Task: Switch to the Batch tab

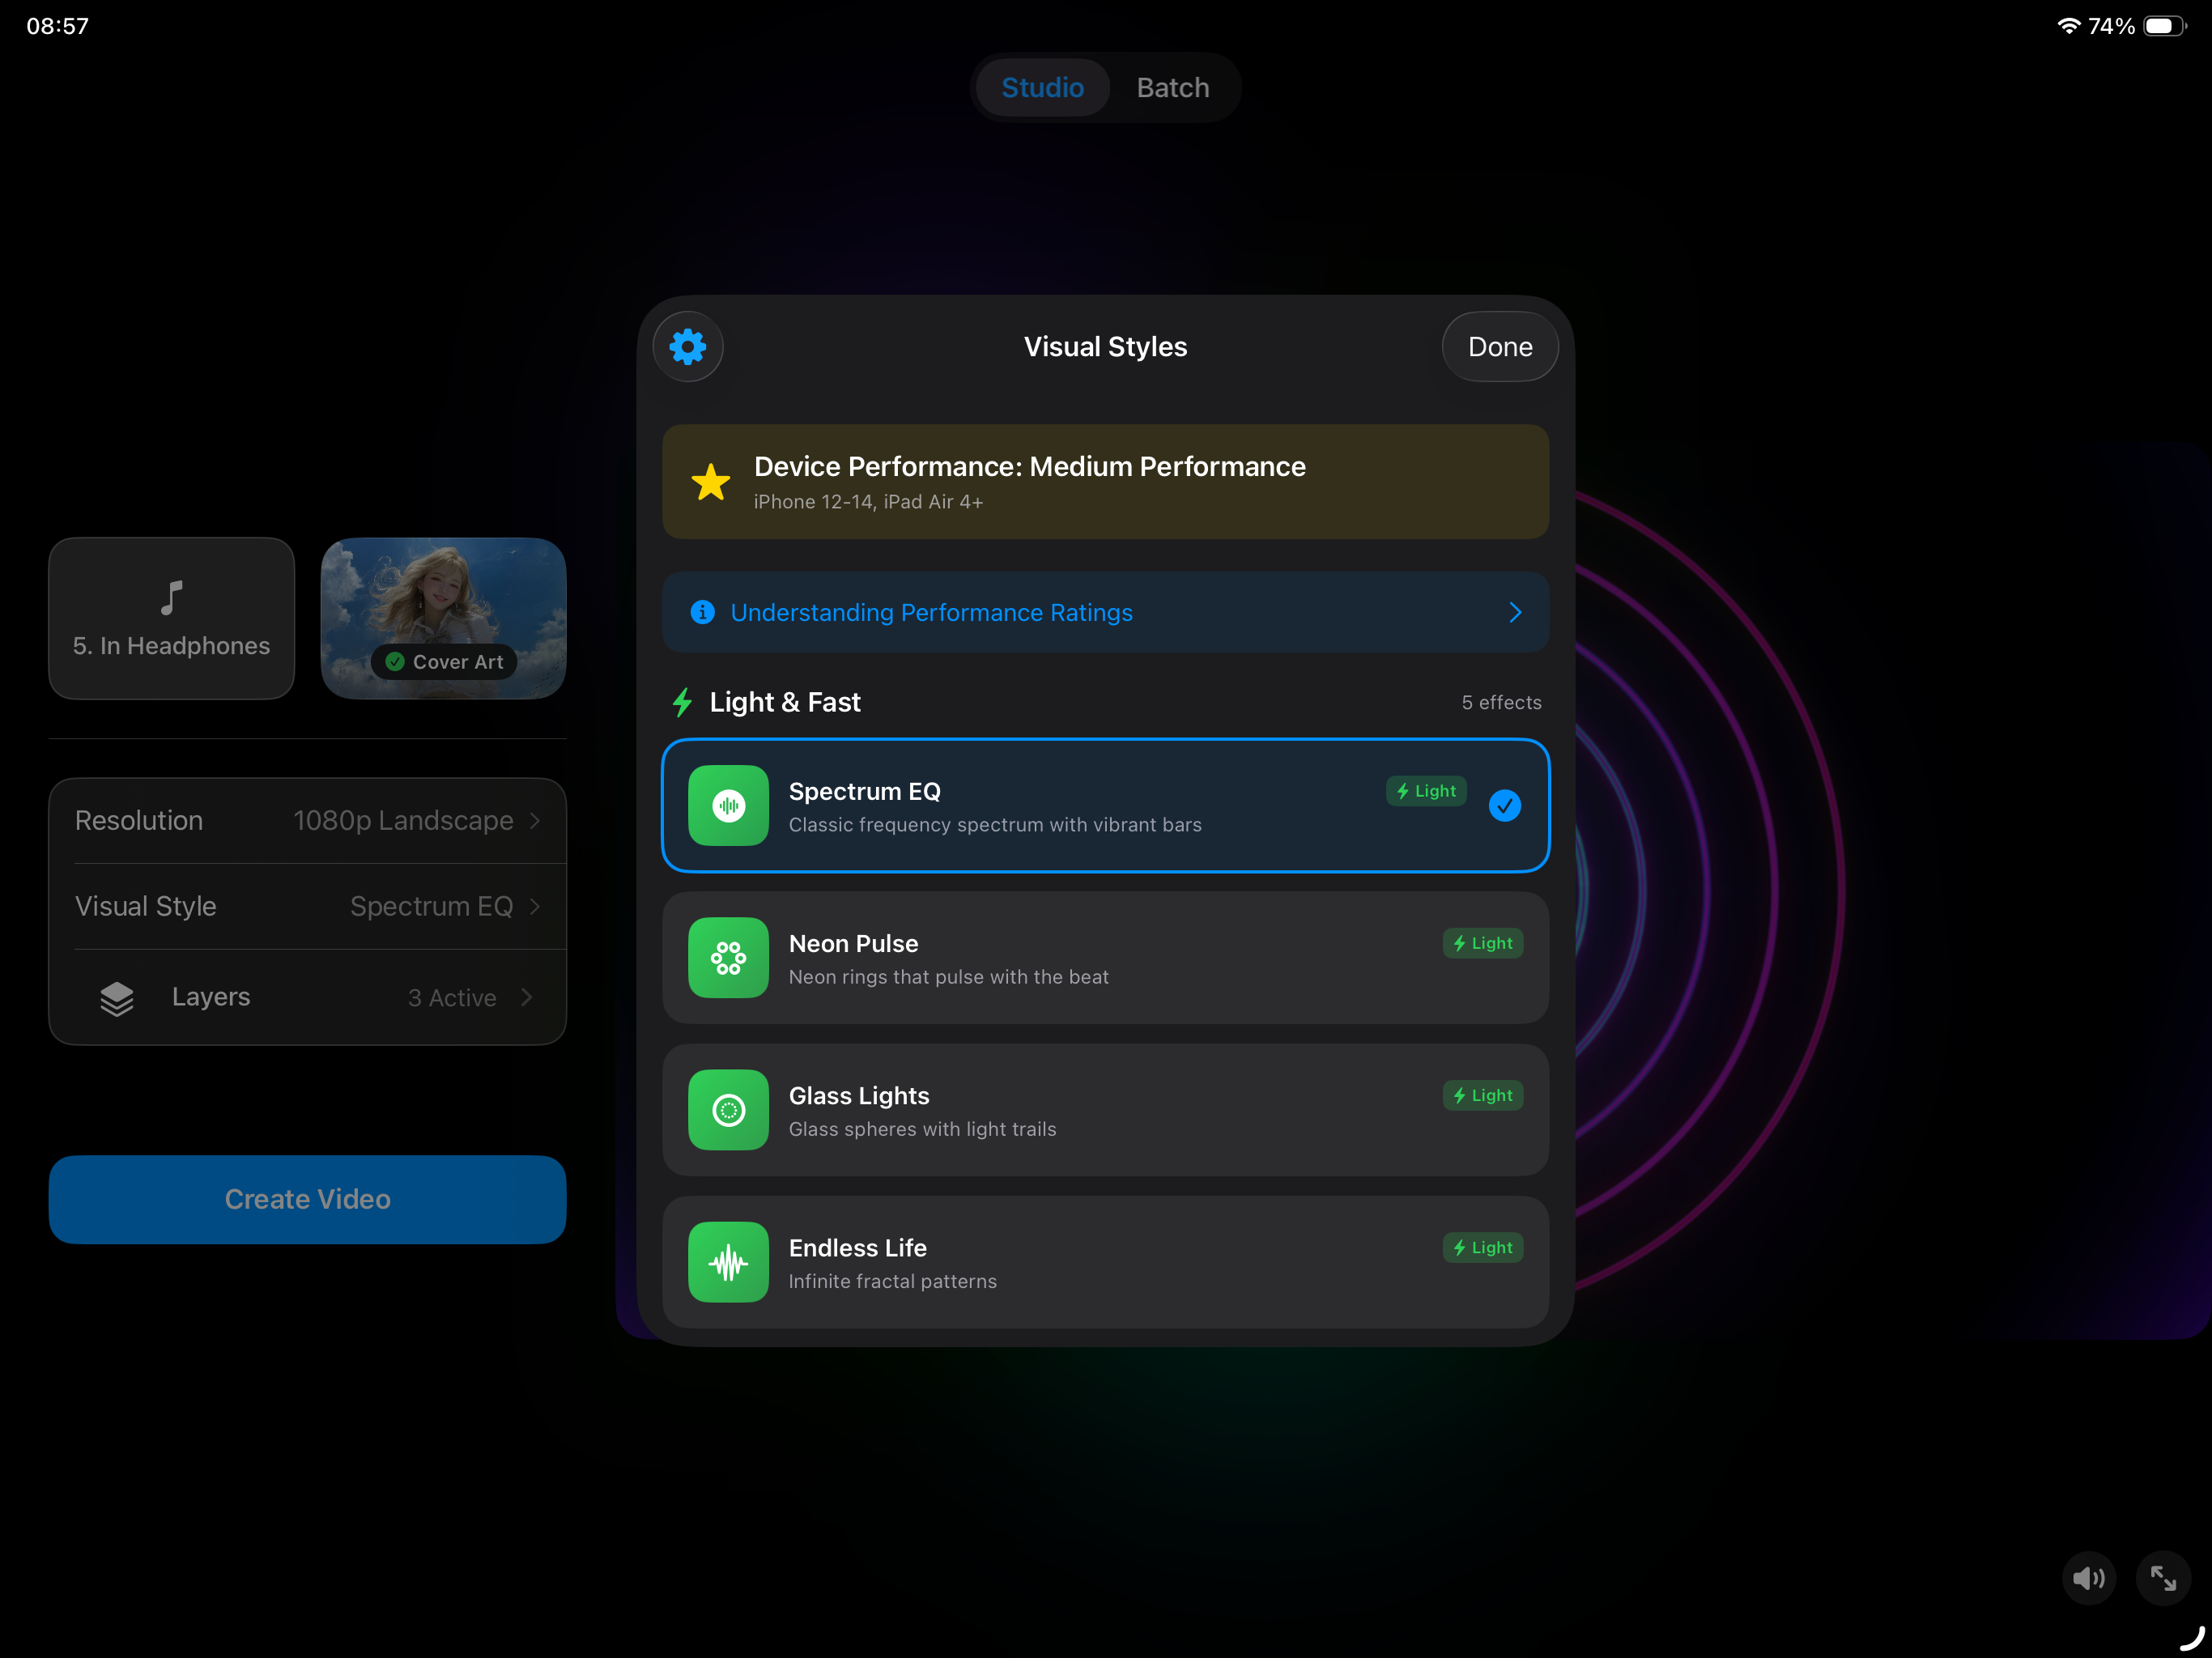Action: tap(1173, 88)
